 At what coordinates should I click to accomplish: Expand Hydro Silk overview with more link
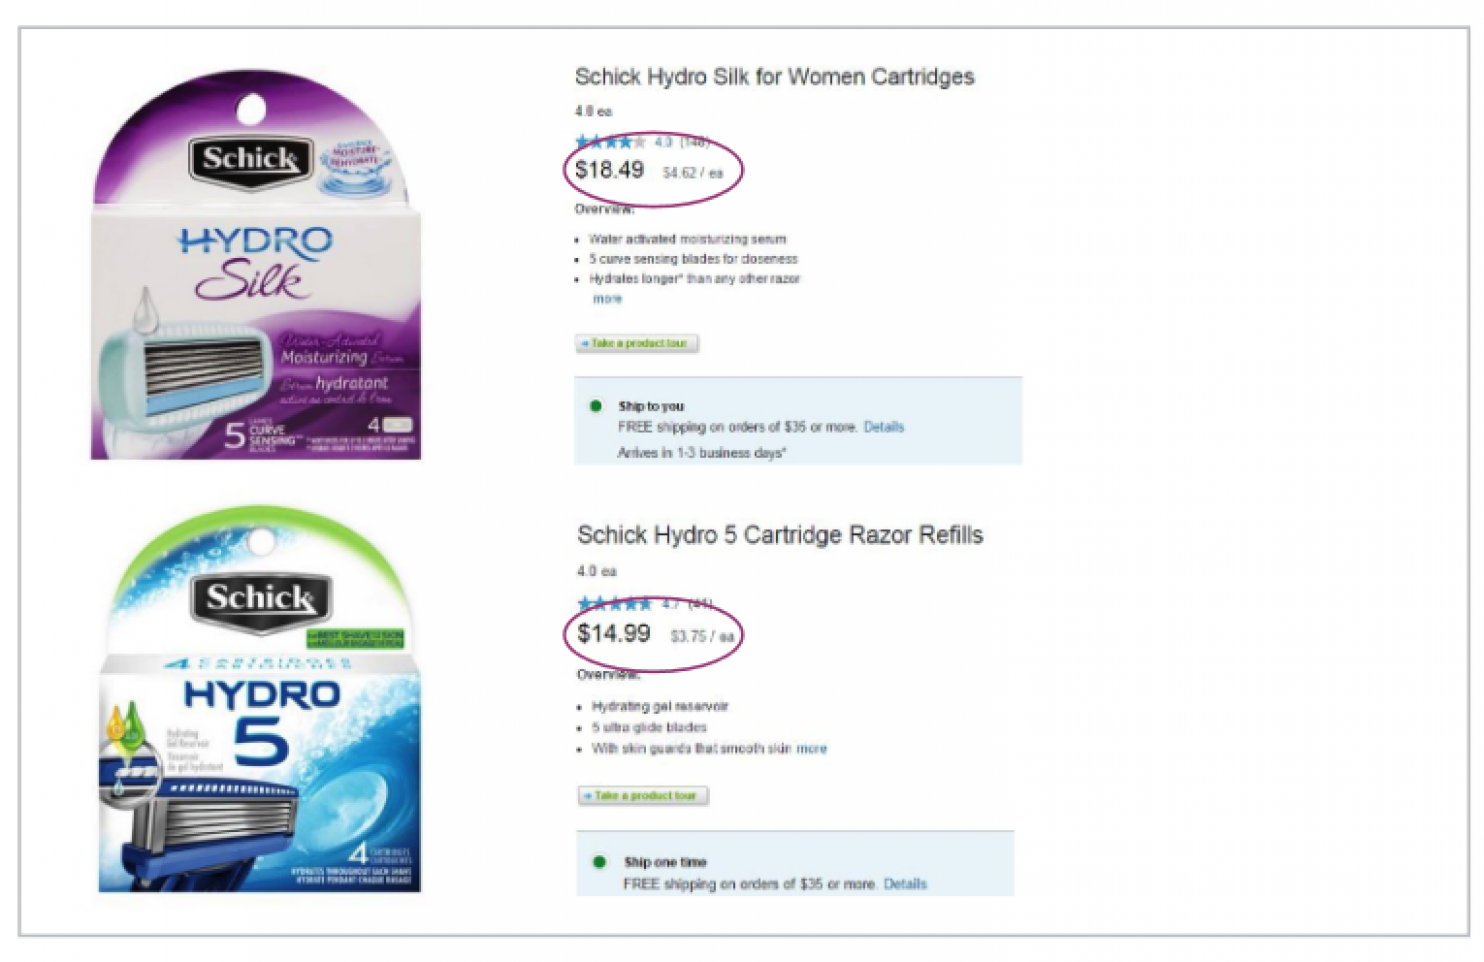pos(607,298)
